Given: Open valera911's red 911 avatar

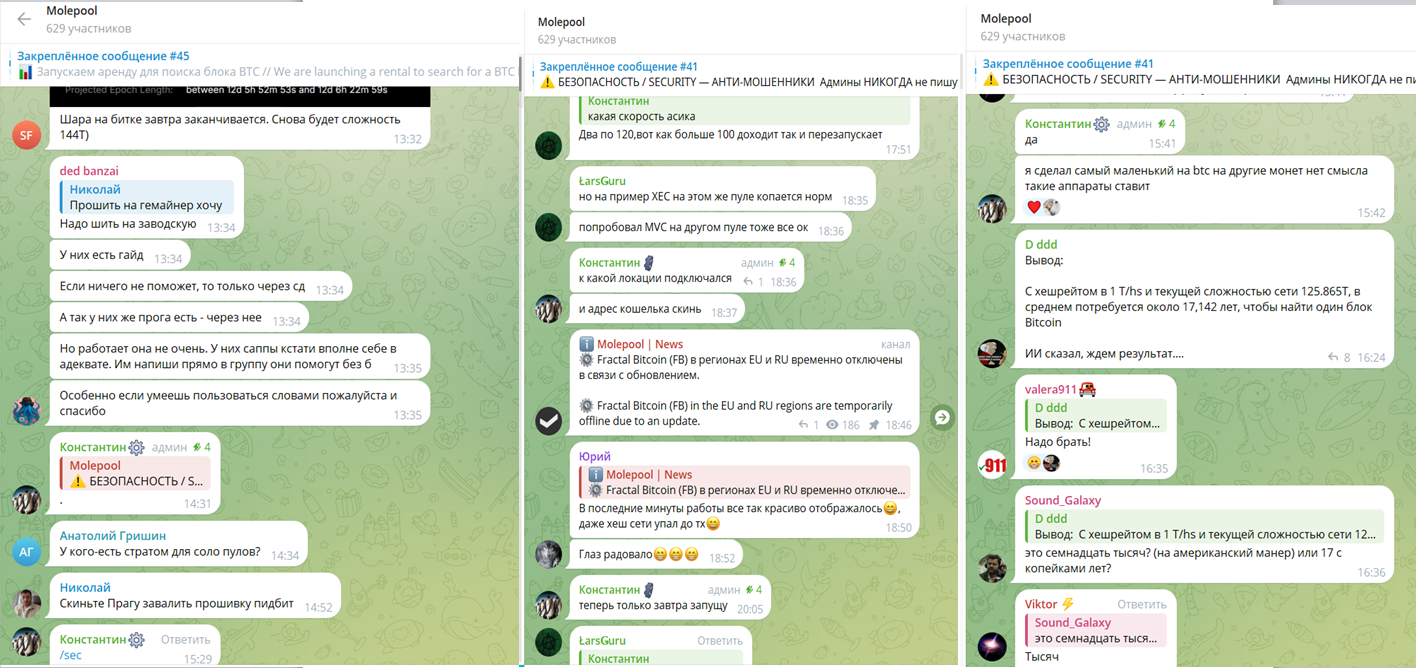Looking at the screenshot, I should click(992, 465).
